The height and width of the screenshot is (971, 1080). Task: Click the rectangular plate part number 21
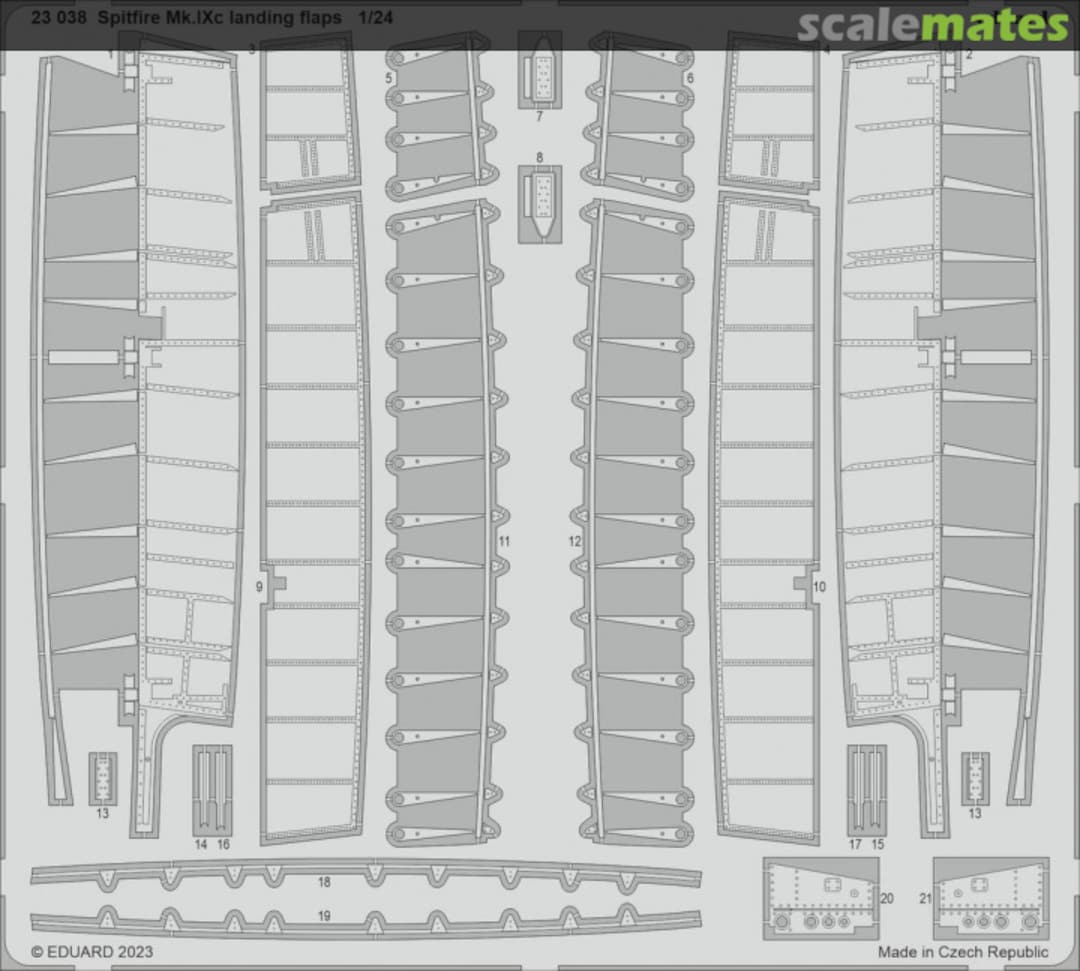pos(990,897)
